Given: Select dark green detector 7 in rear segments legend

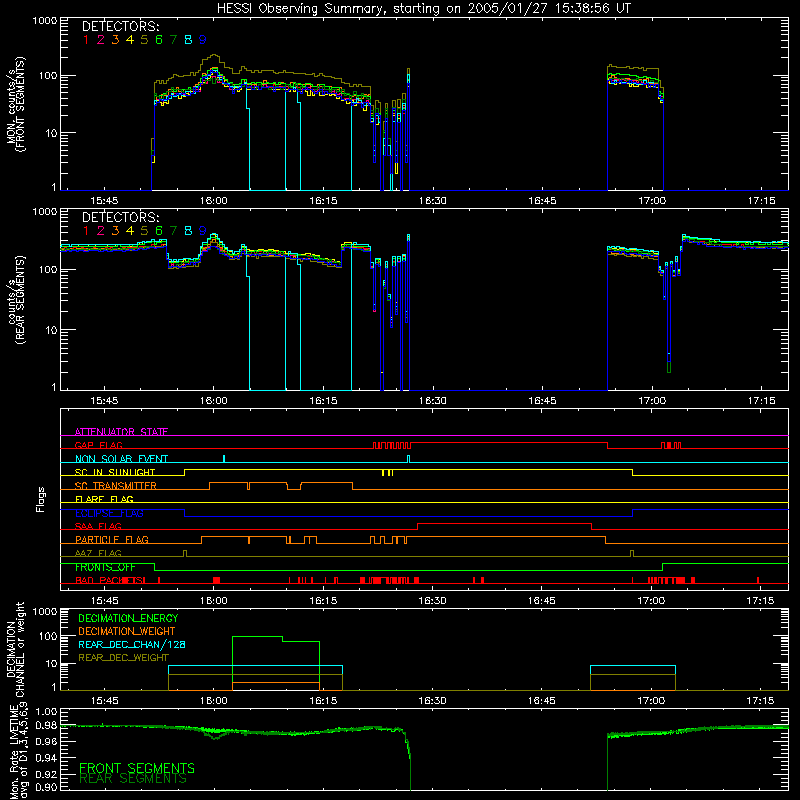Looking at the screenshot, I should tap(173, 231).
